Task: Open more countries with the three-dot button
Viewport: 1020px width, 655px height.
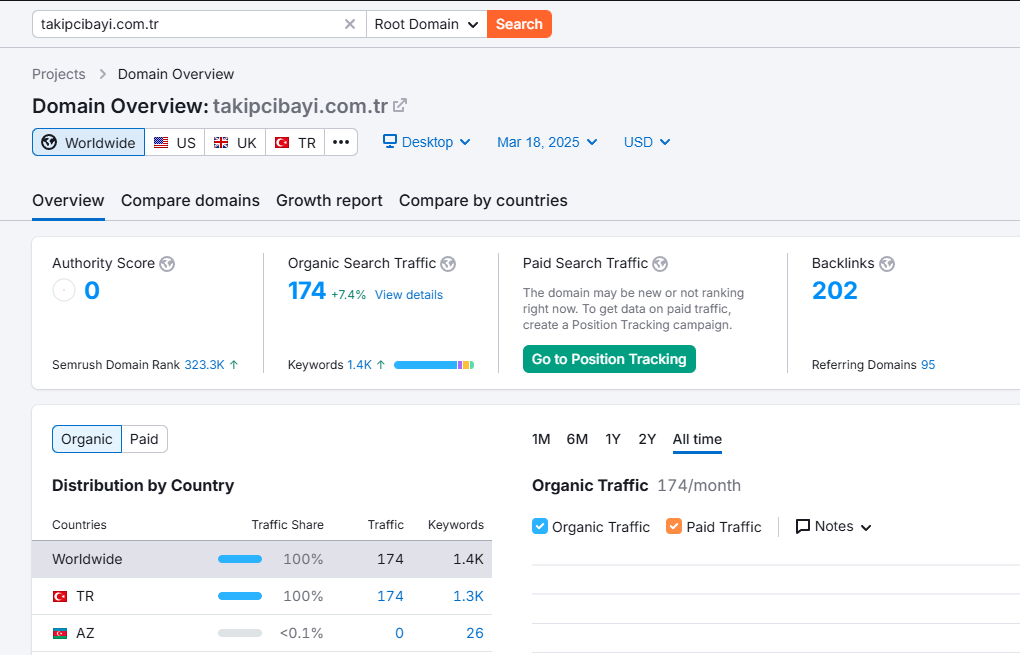Action: (x=341, y=142)
